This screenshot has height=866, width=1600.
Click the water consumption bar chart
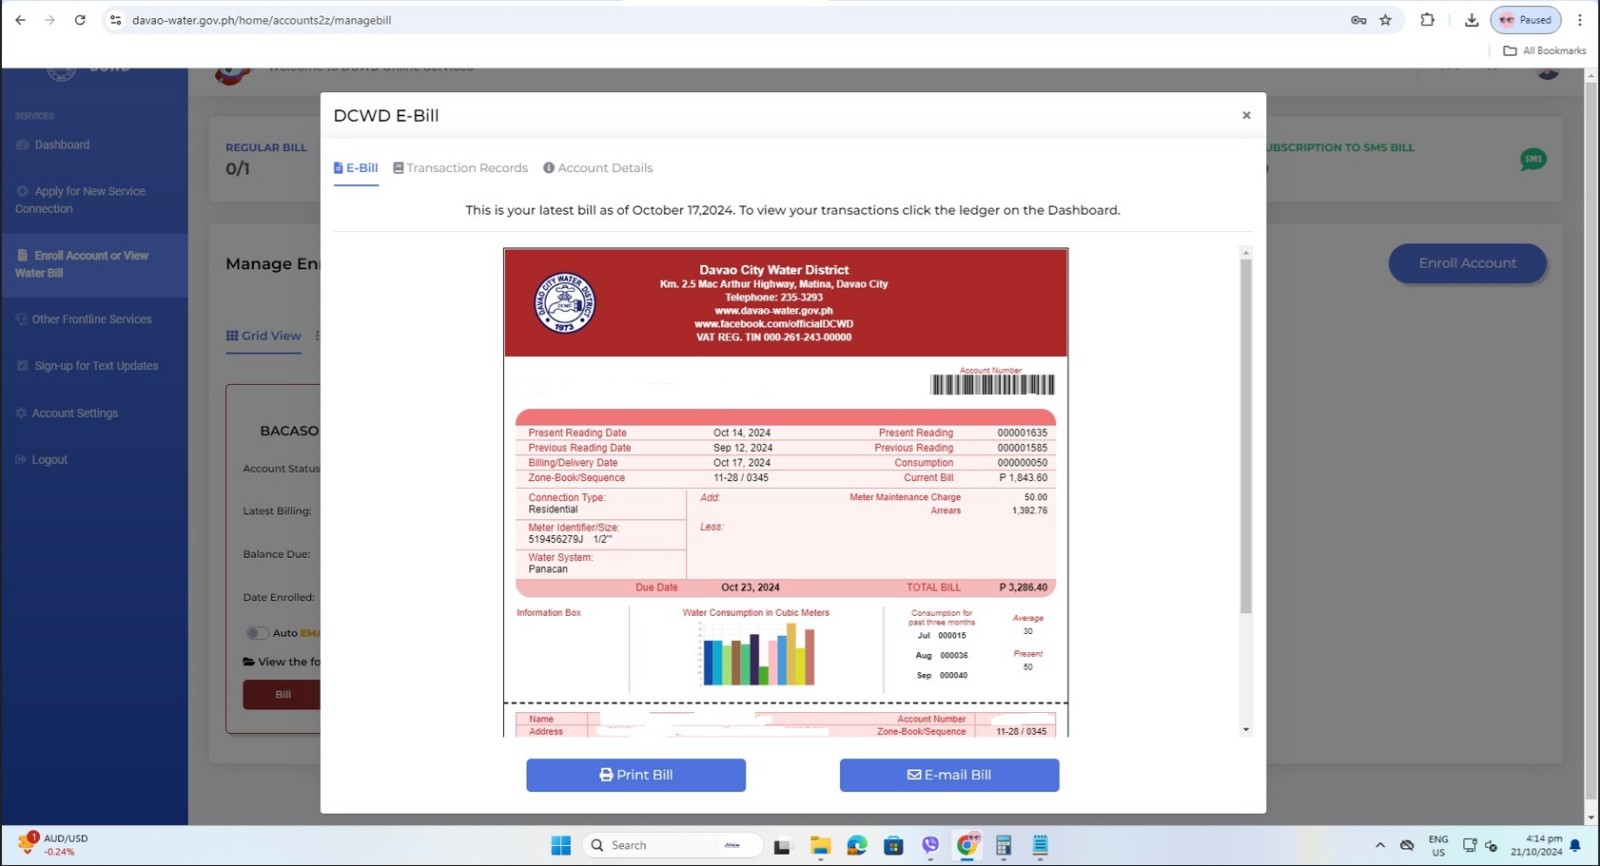coord(758,654)
